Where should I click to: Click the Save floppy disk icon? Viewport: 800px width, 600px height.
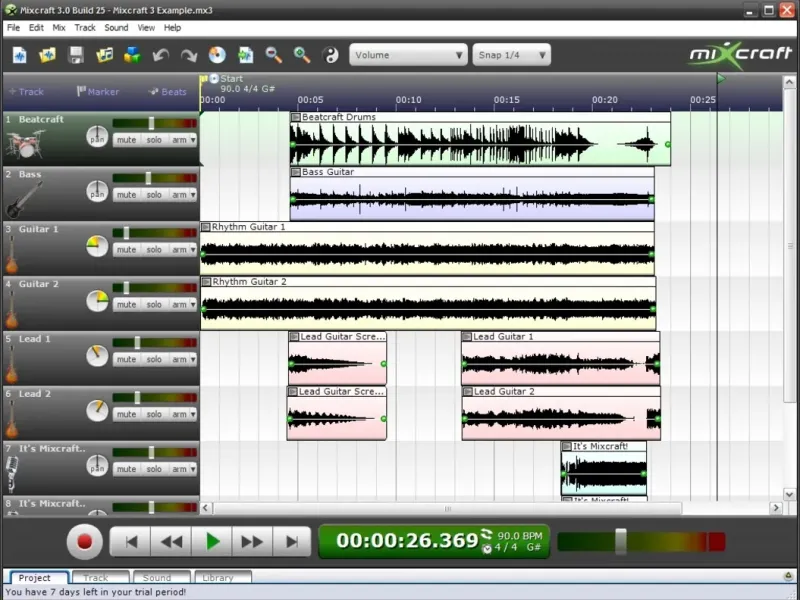pos(76,55)
